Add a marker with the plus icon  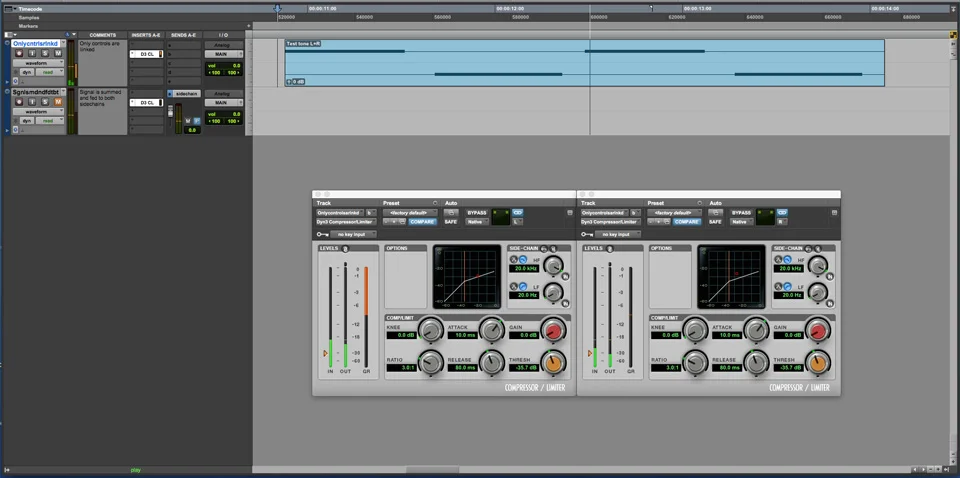pyautogui.click(x=249, y=26)
